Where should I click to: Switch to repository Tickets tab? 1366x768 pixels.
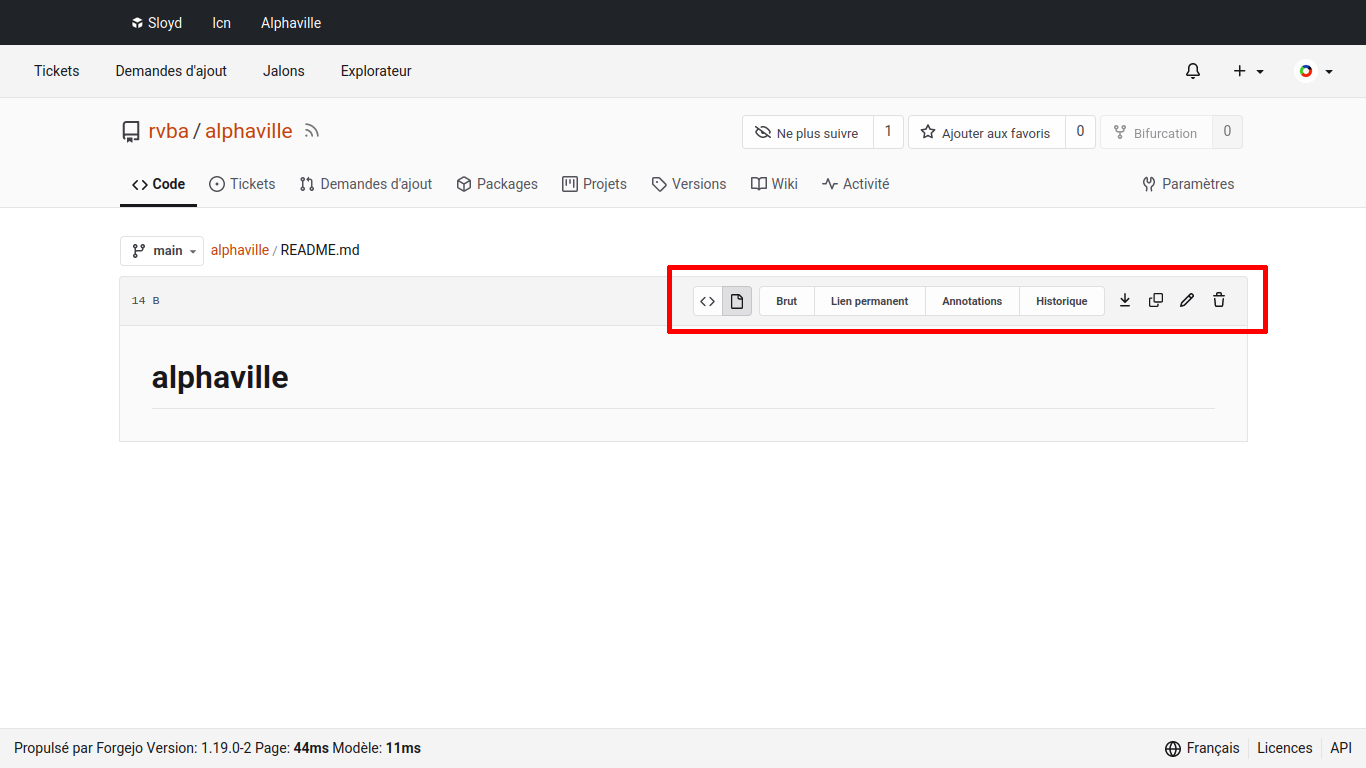tap(242, 184)
